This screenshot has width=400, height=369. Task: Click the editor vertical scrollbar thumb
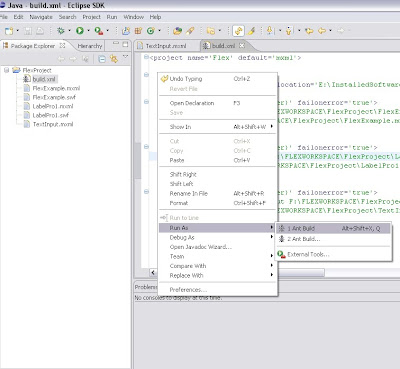coord(137,161)
